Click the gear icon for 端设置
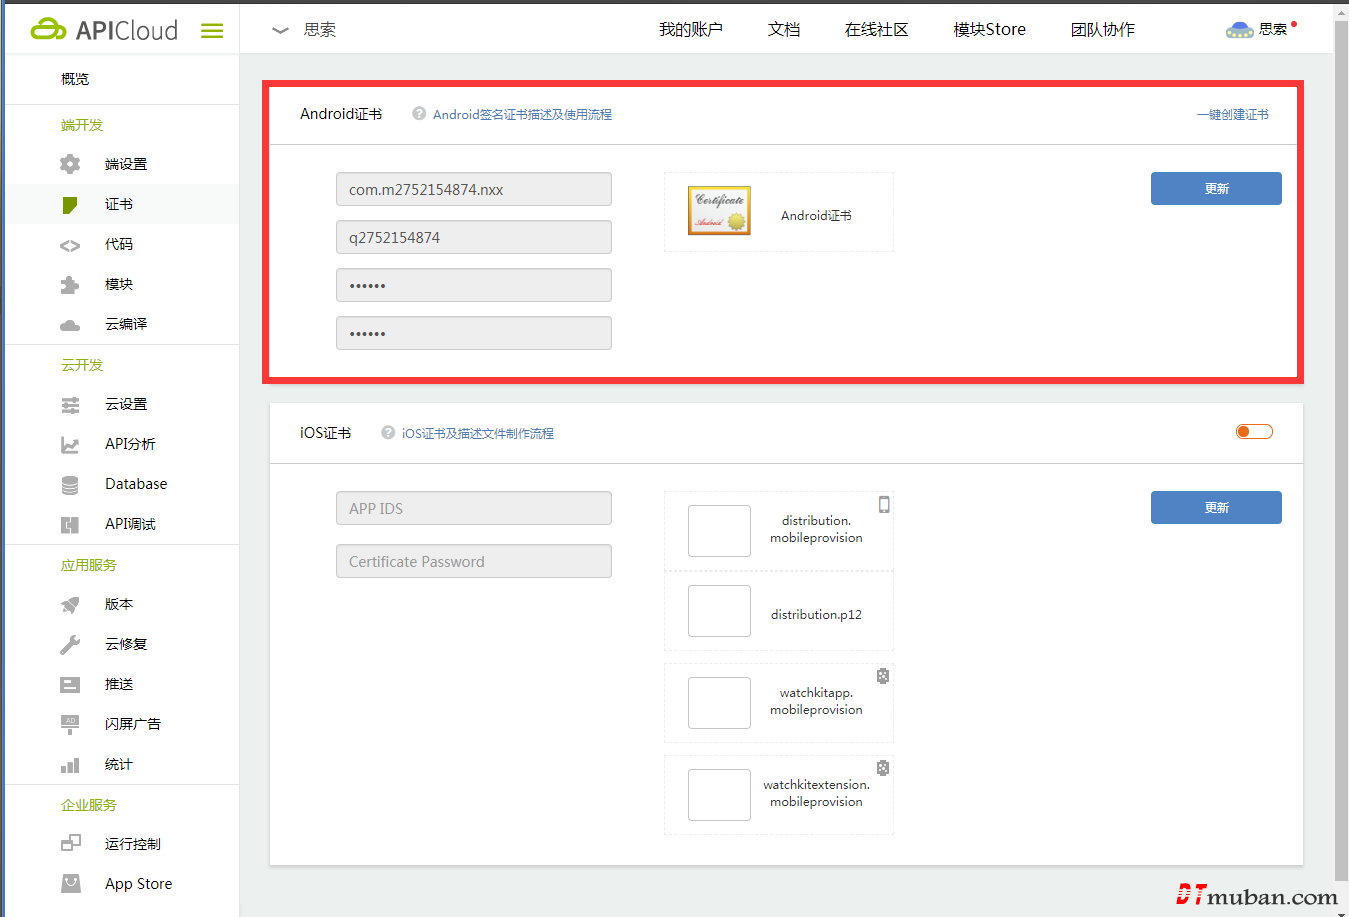This screenshot has width=1349, height=917. tap(70, 164)
